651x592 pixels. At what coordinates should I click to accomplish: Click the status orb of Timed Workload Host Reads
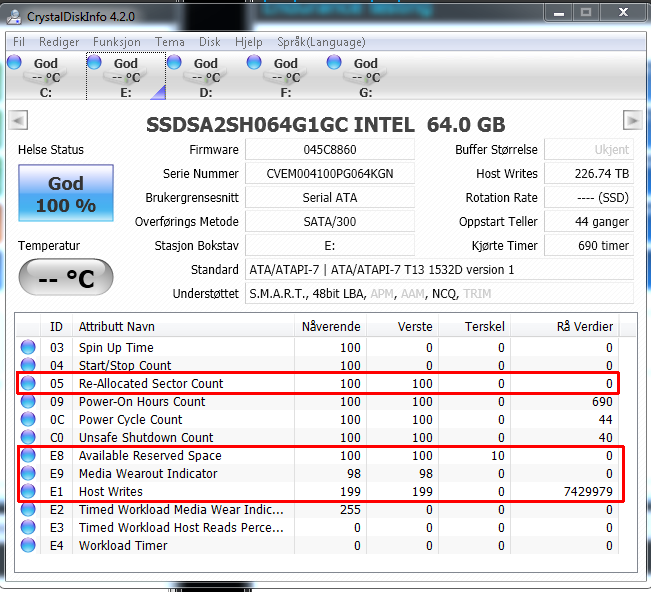click(28, 527)
